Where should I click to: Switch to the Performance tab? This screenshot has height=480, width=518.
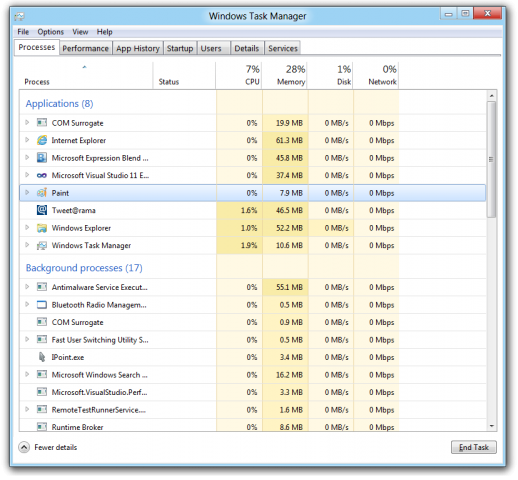tap(86, 48)
